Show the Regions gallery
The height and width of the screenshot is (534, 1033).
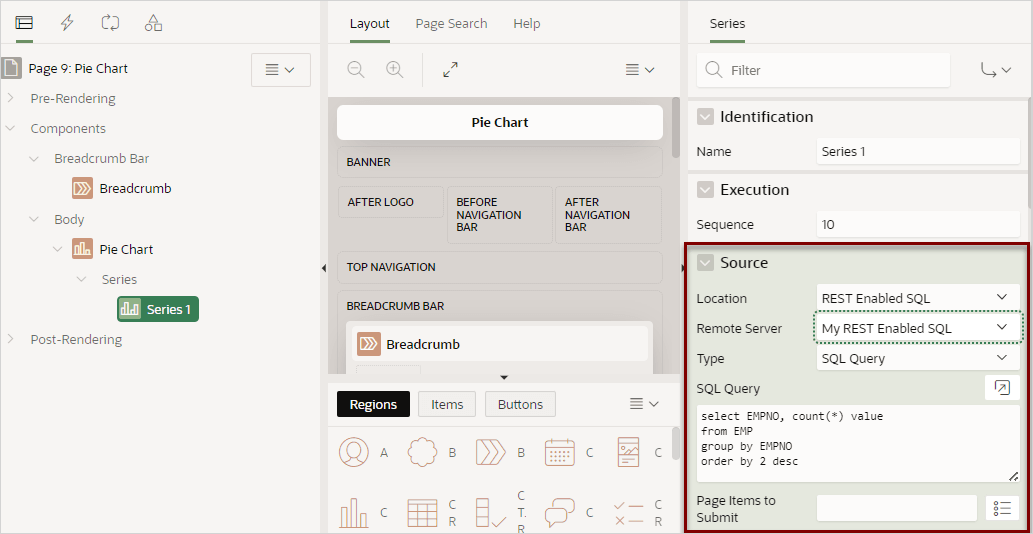point(373,404)
